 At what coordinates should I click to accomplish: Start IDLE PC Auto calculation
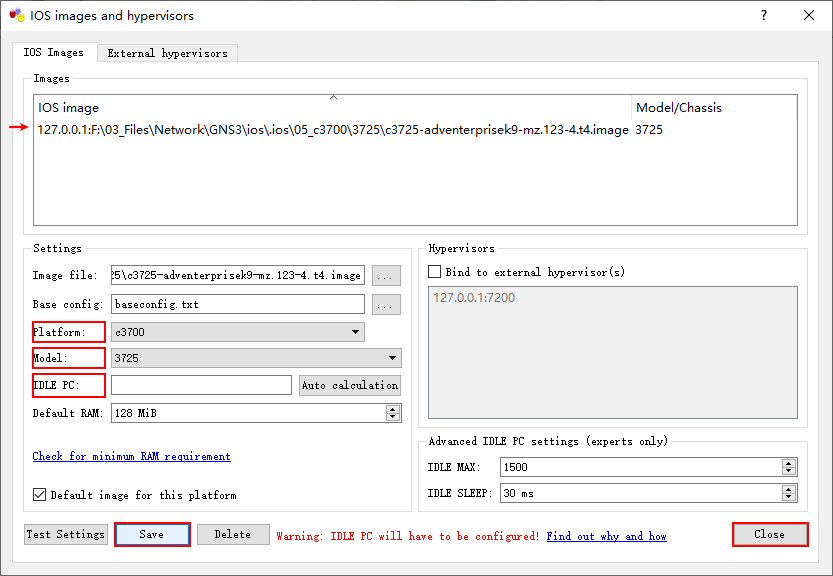pos(350,385)
